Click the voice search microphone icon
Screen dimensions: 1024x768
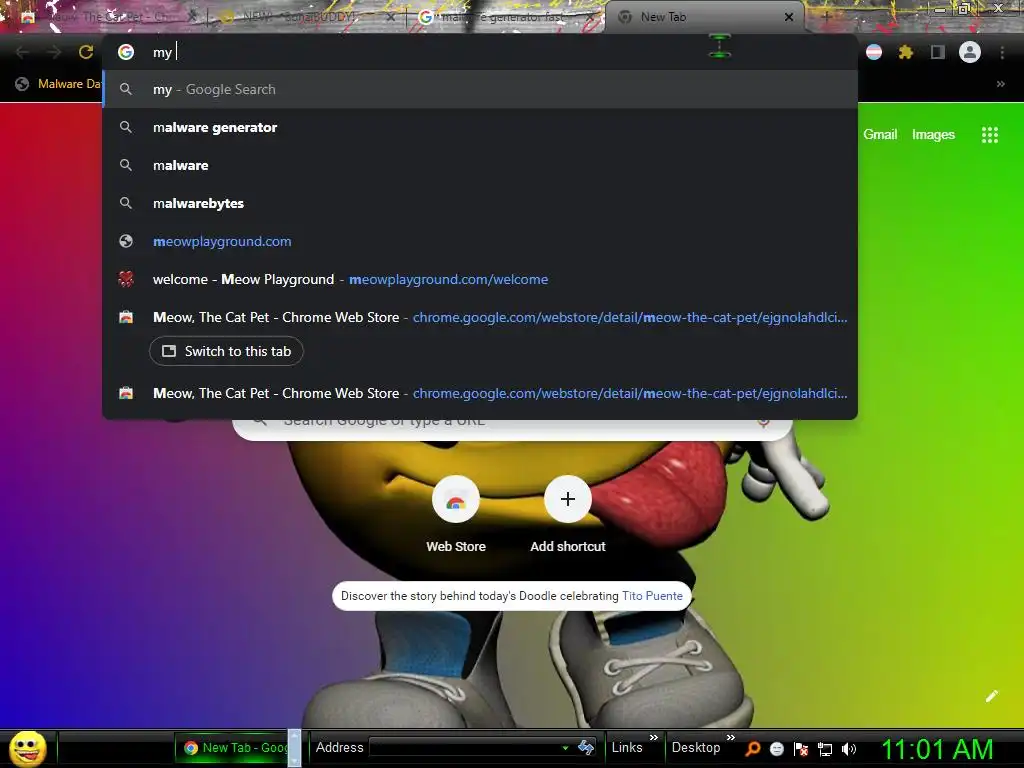[763, 421]
